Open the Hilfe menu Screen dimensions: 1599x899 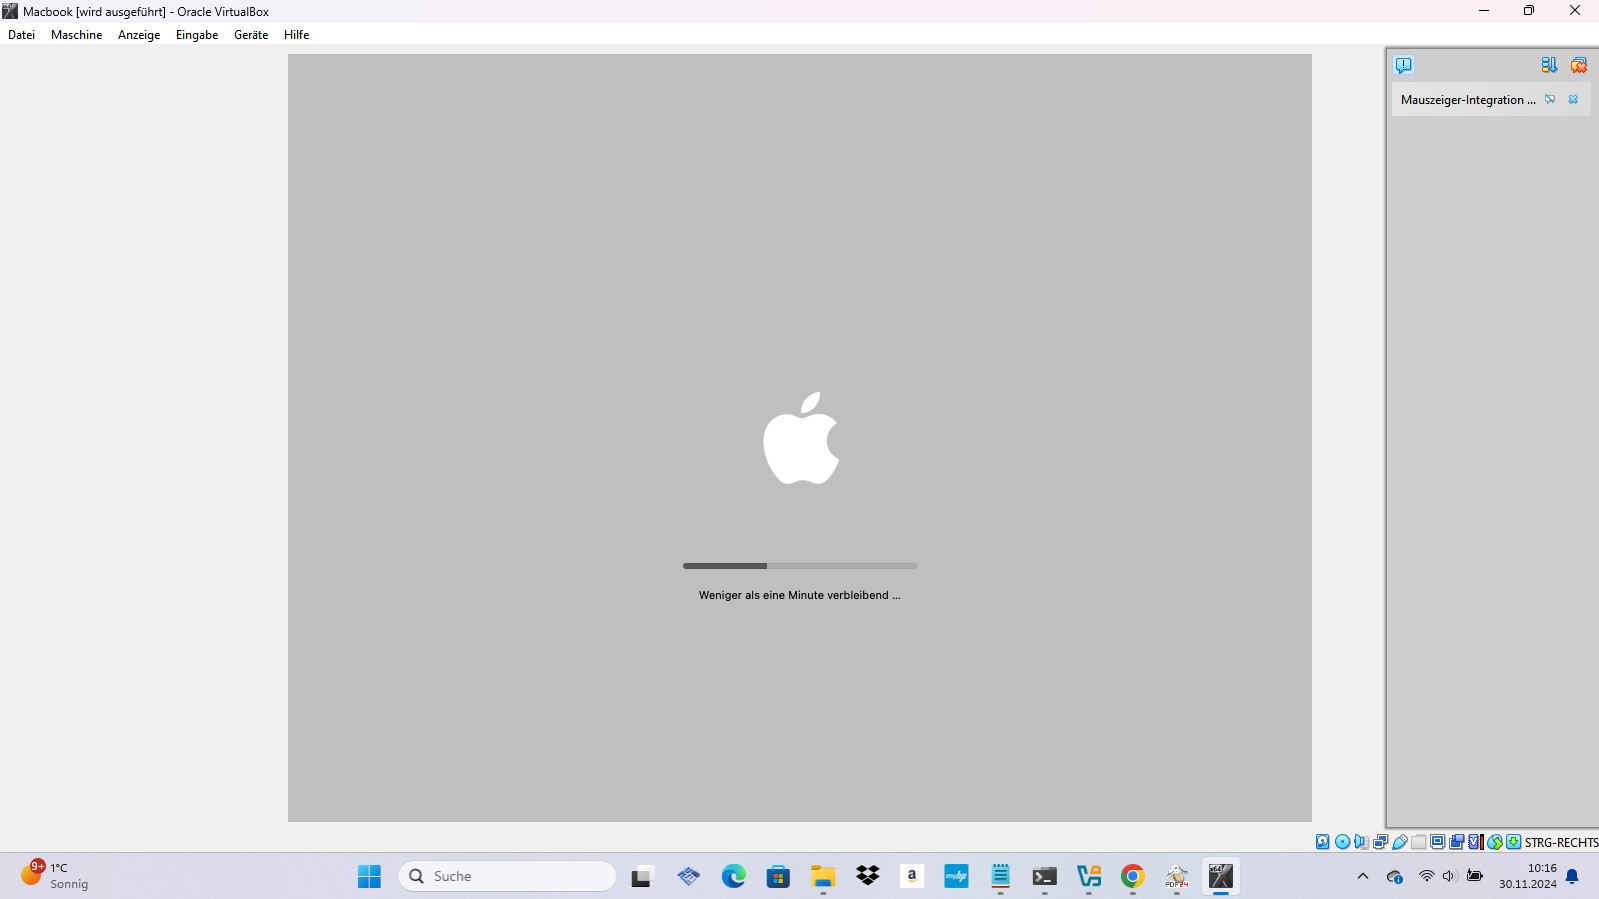(x=296, y=35)
